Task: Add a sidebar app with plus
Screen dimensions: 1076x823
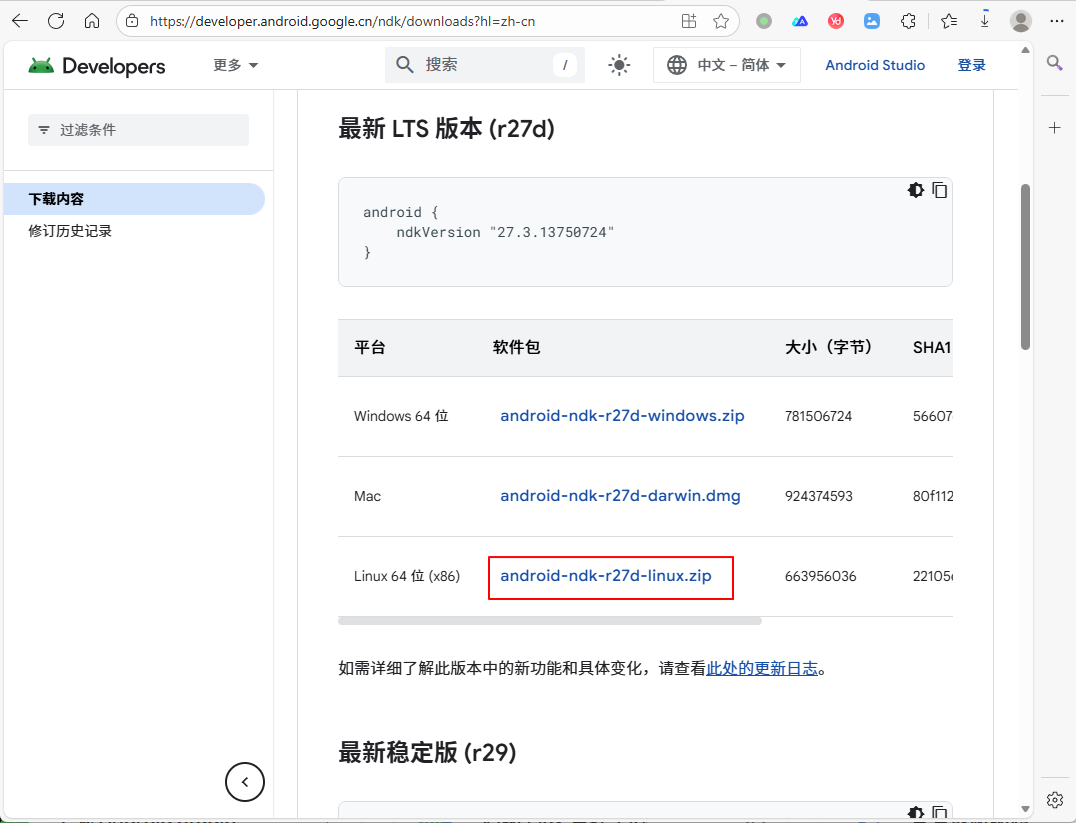Action: point(1055,128)
